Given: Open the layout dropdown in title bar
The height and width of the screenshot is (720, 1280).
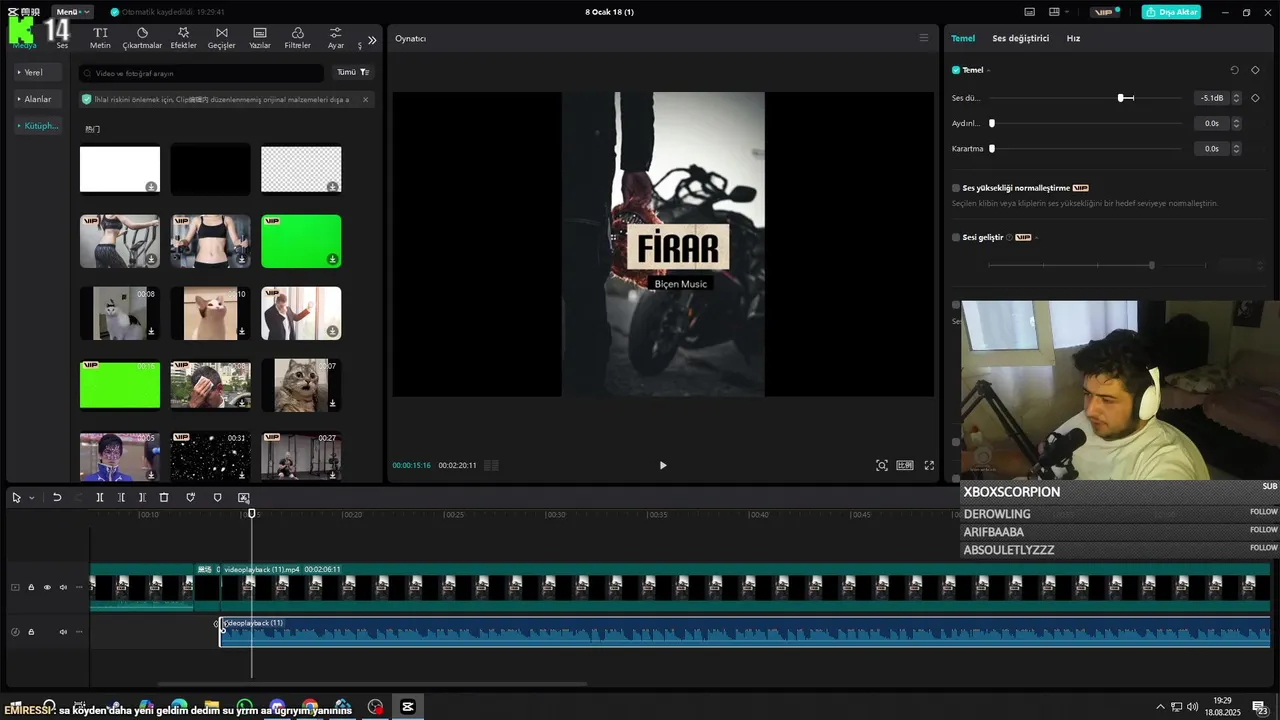Looking at the screenshot, I should 1059,12.
